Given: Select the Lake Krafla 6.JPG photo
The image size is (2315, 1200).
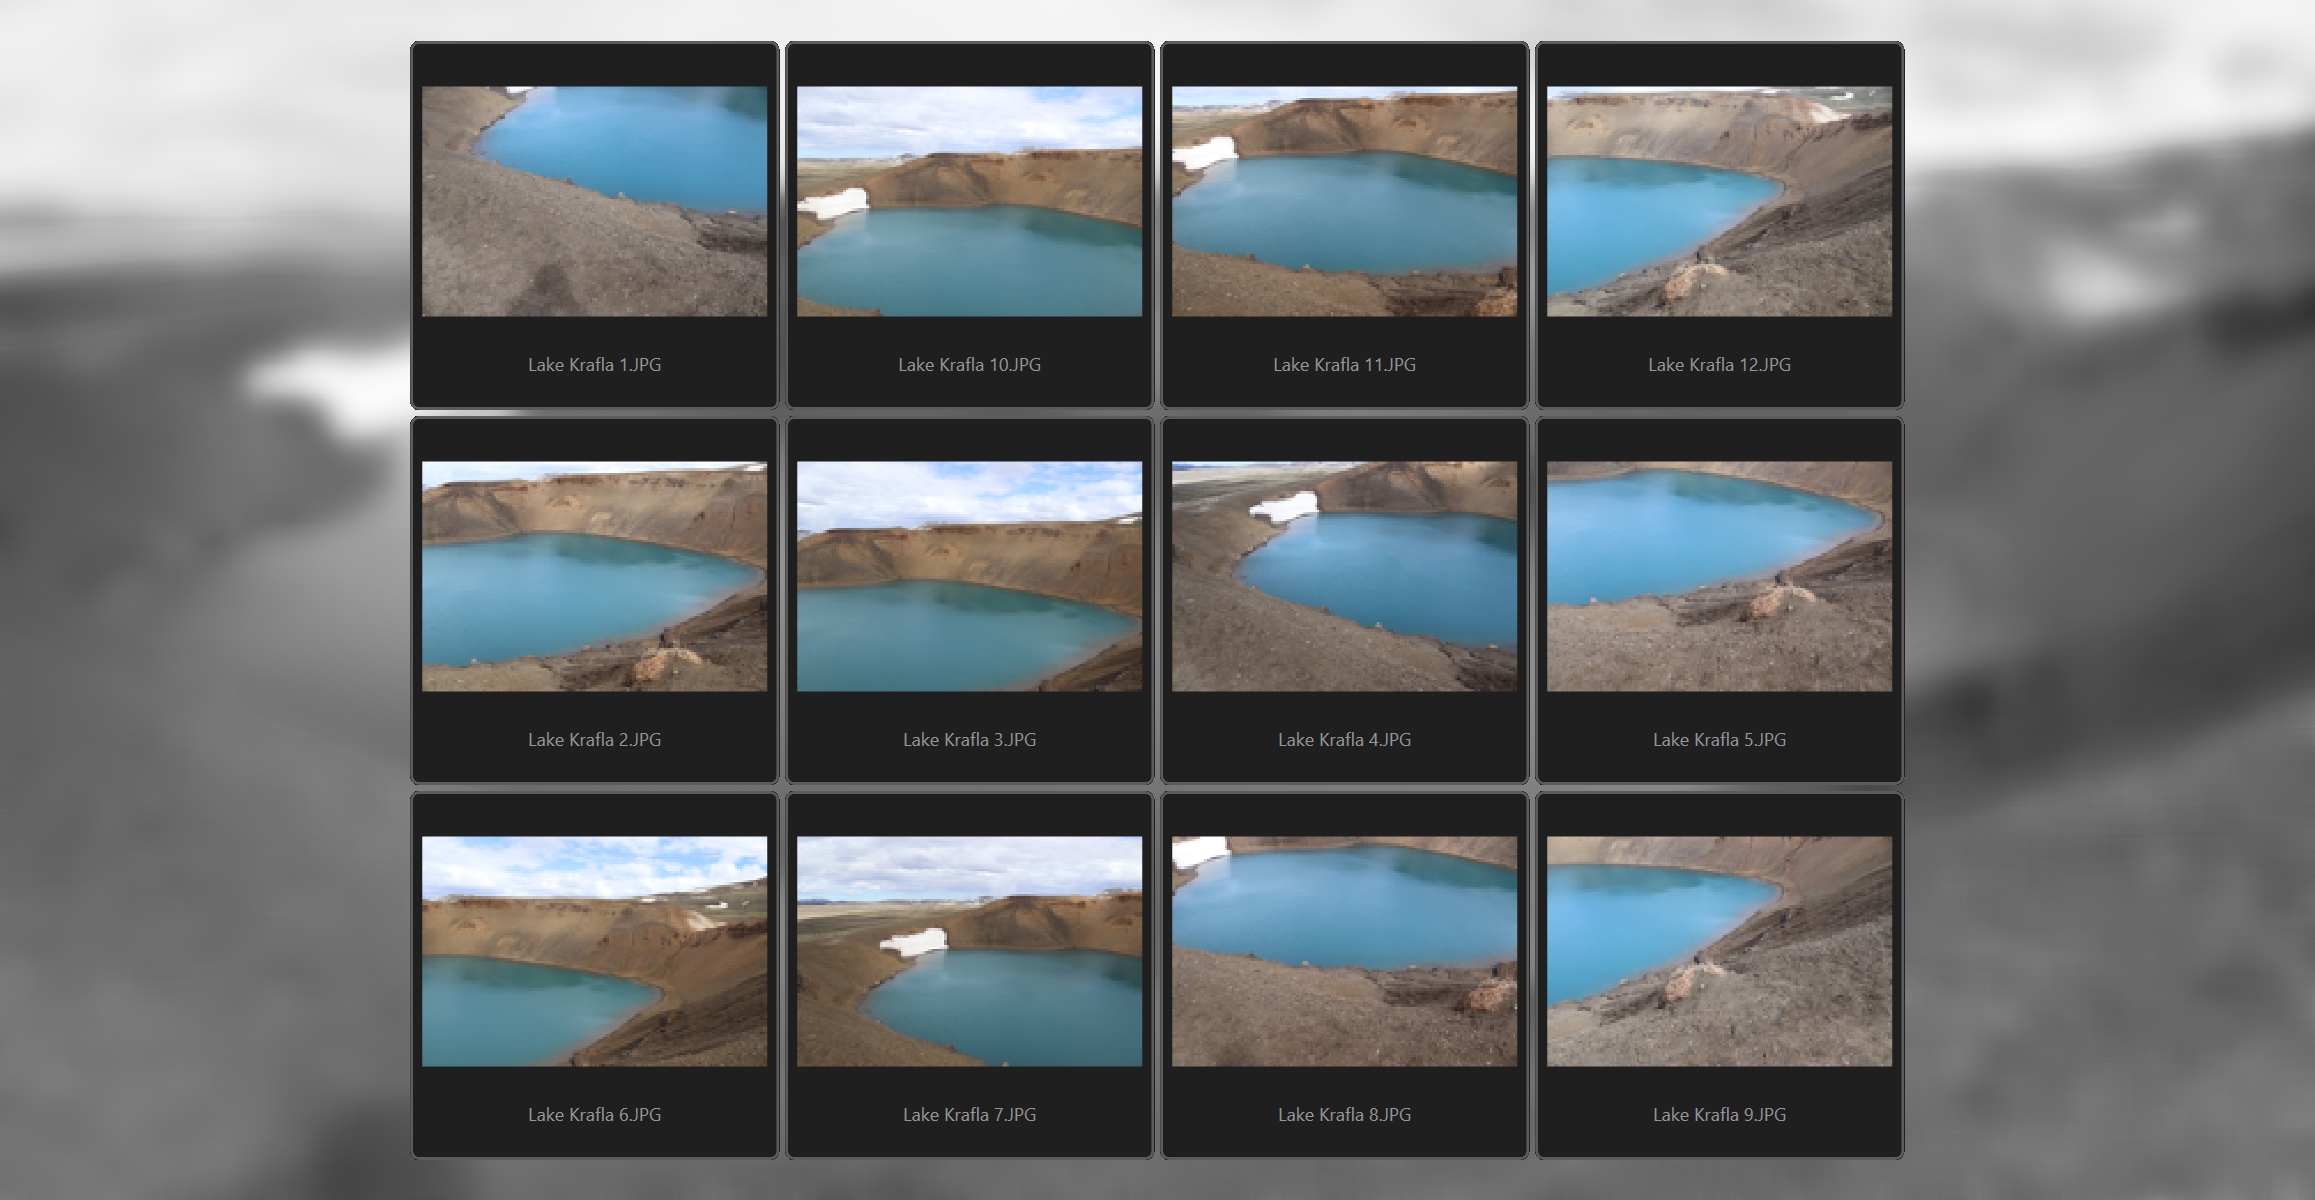Looking at the screenshot, I should tap(594, 951).
